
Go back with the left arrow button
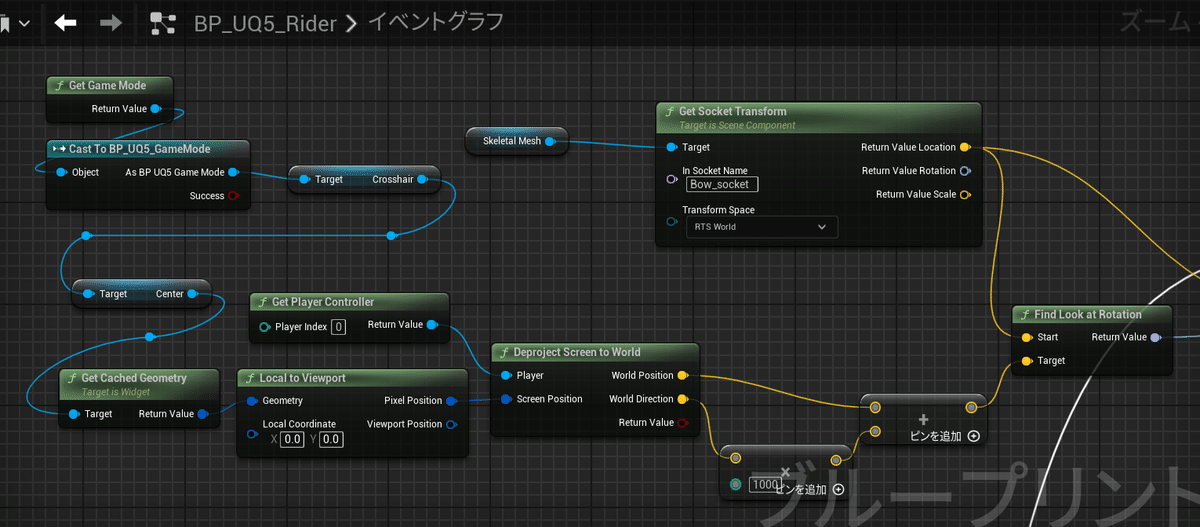pyautogui.click(x=66, y=22)
